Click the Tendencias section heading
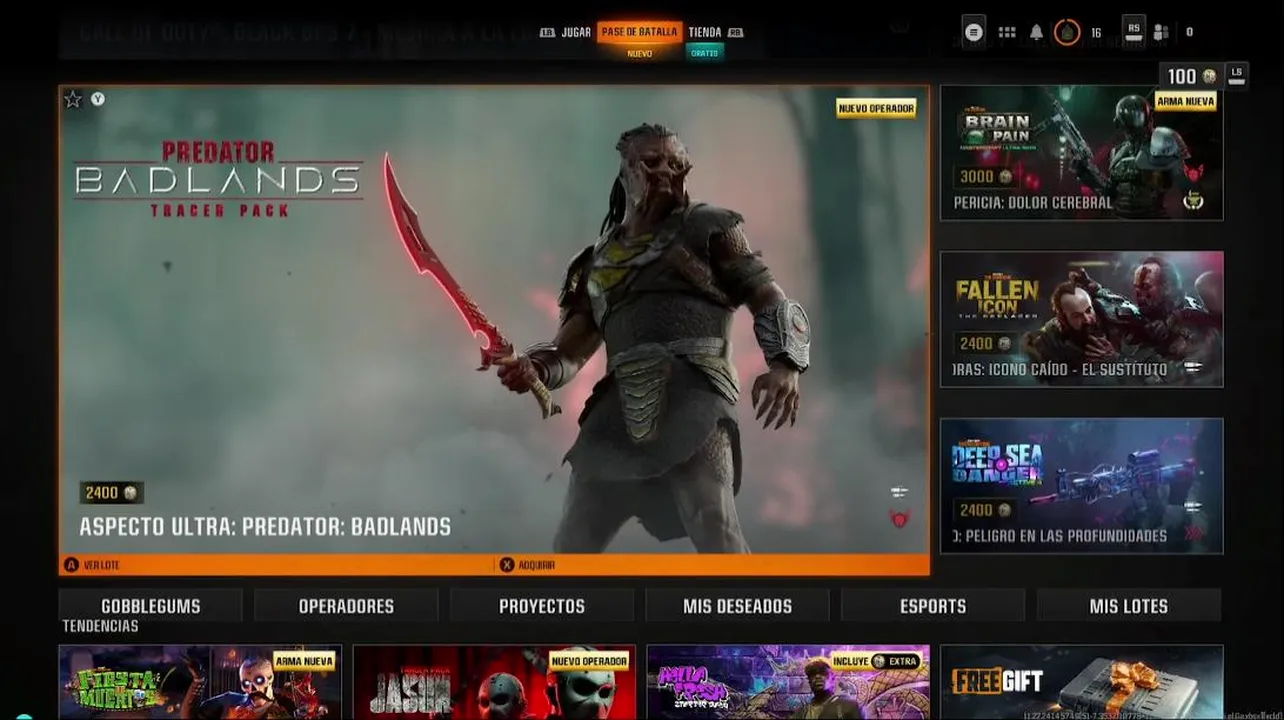 tap(100, 626)
